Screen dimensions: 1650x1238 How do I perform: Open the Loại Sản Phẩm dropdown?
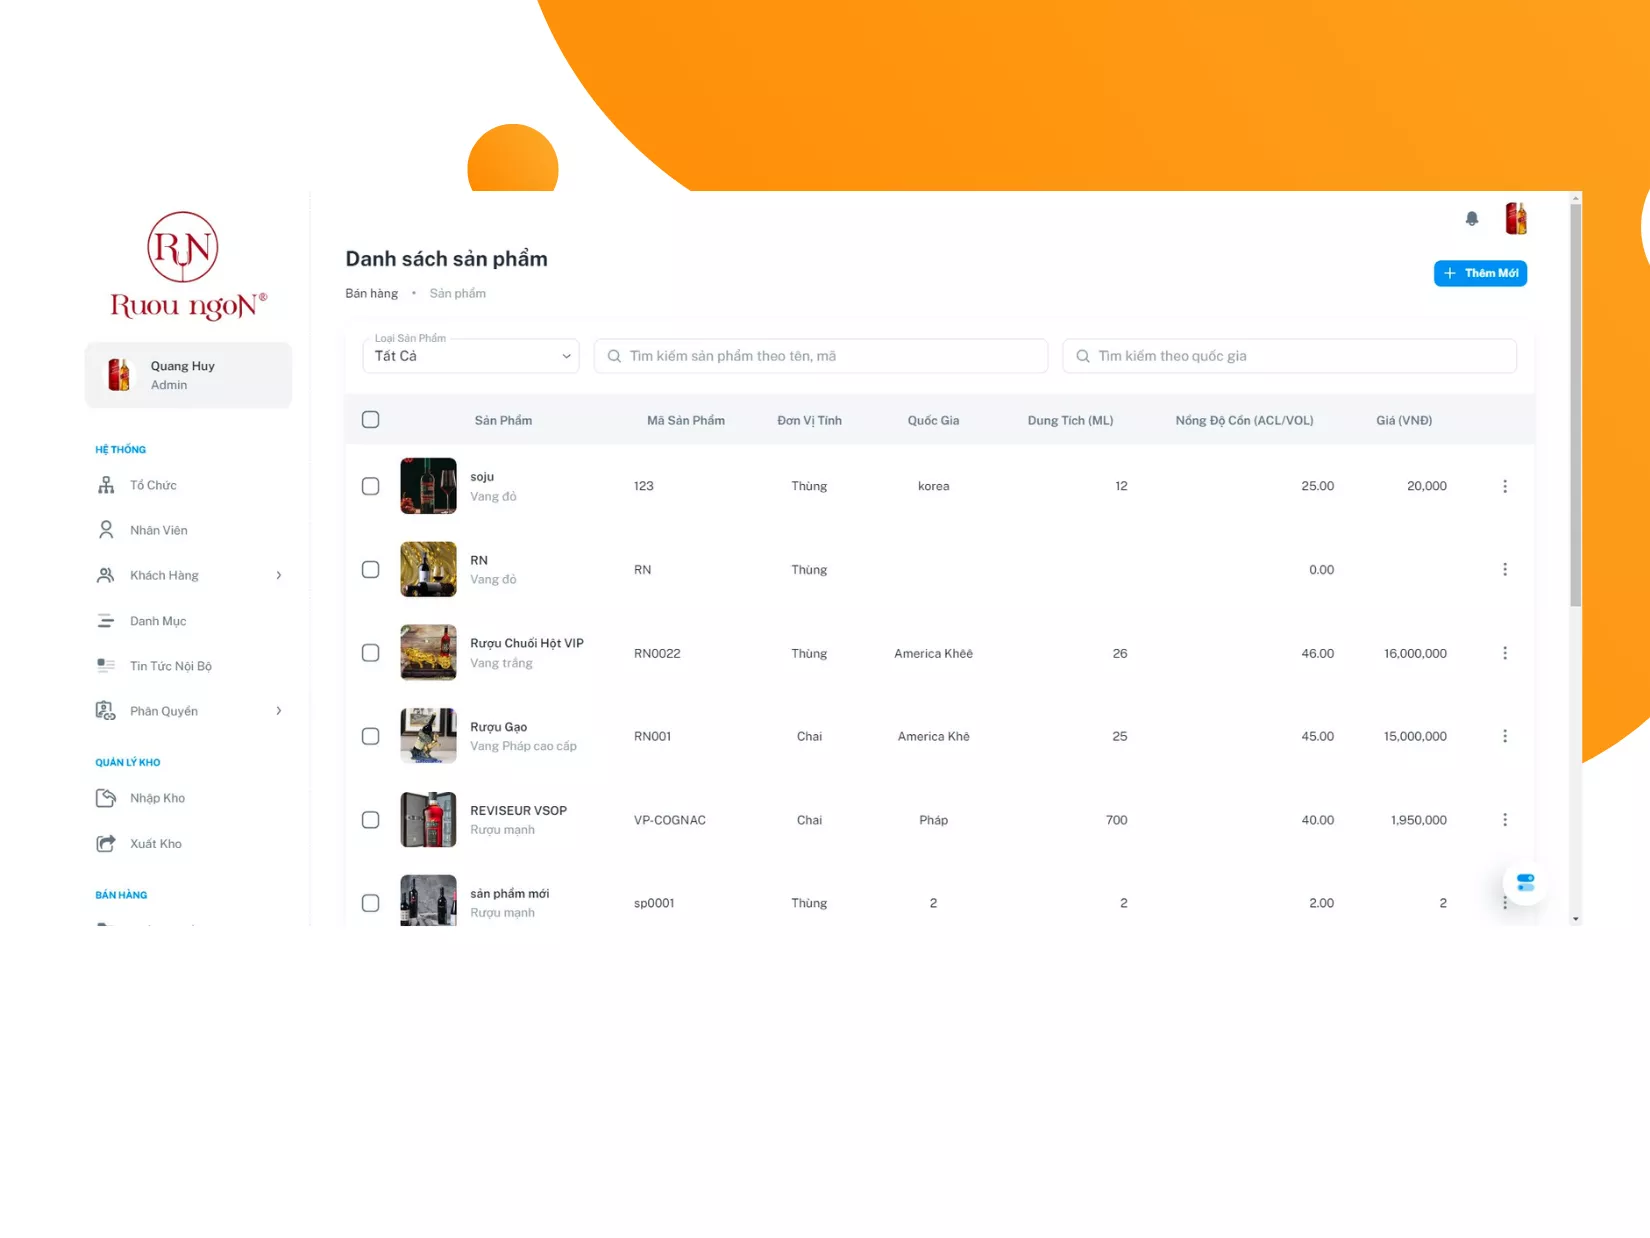[471, 356]
